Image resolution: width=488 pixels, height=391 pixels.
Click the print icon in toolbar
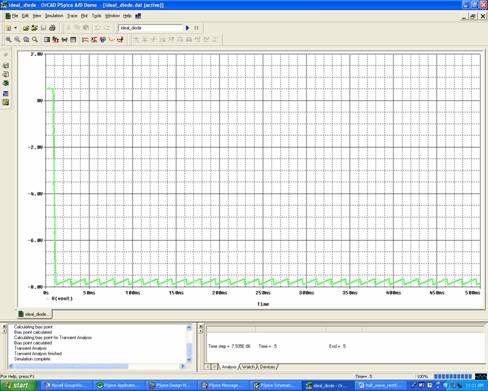[x=52, y=28]
